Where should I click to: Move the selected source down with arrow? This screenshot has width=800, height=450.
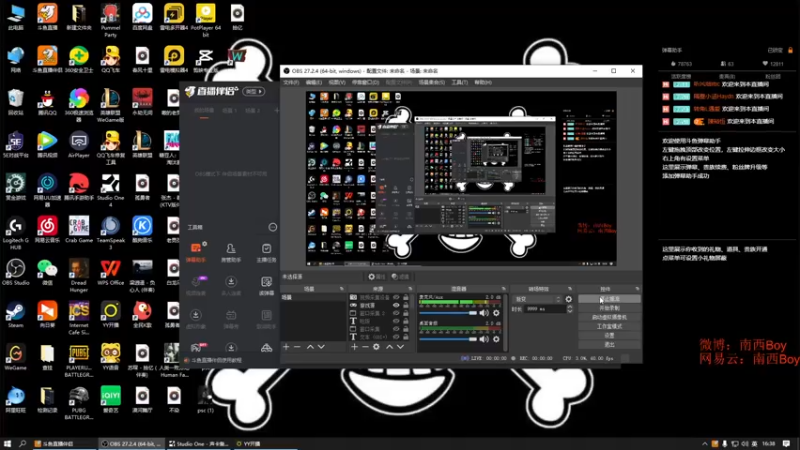(x=401, y=347)
